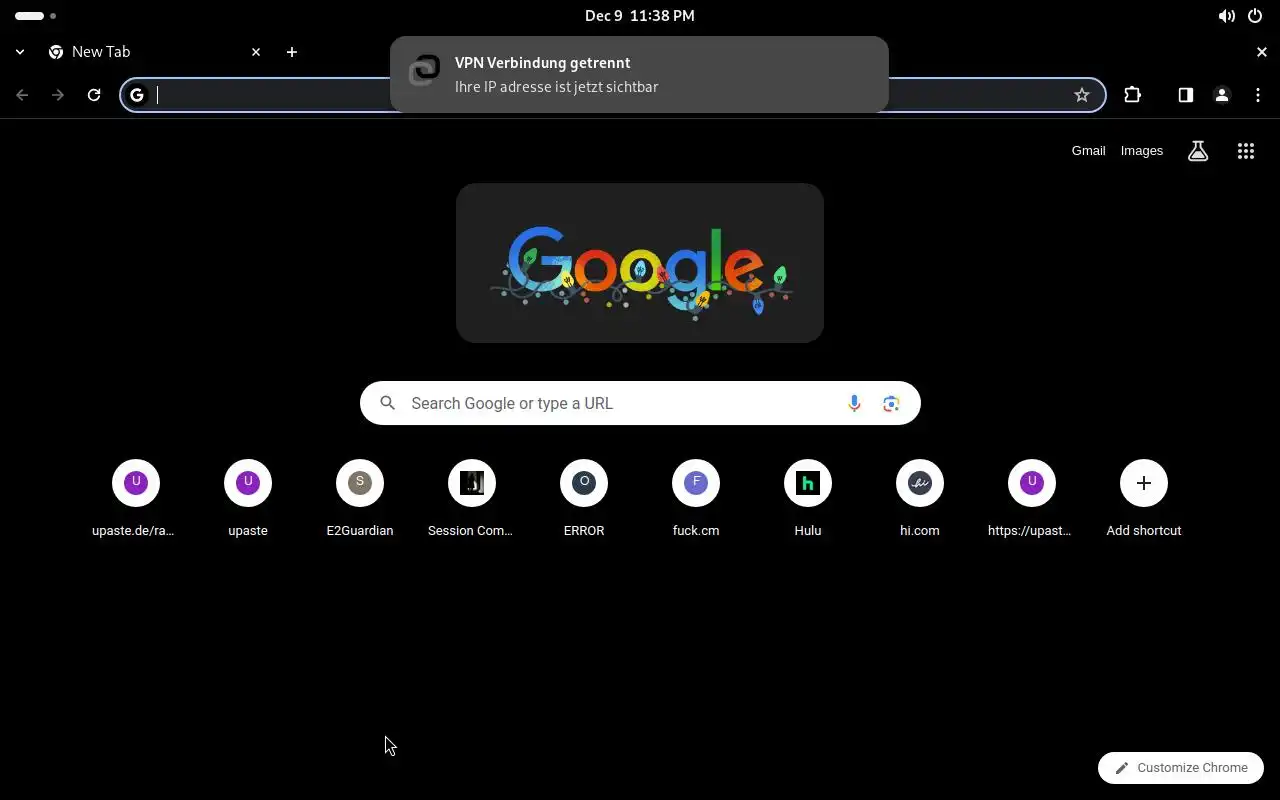
Task: Open the fuck.cm shortcut tile
Action: tap(696, 499)
